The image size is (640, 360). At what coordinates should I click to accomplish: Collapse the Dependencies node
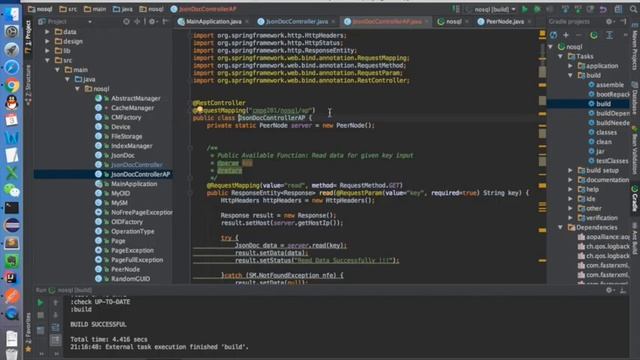[561, 227]
